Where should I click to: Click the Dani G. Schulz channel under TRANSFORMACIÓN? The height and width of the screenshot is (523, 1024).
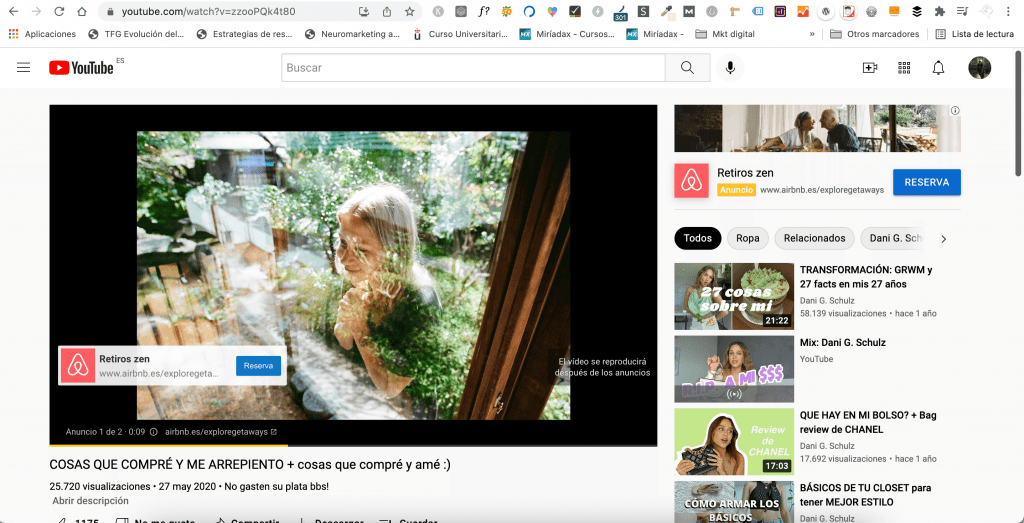(x=827, y=301)
